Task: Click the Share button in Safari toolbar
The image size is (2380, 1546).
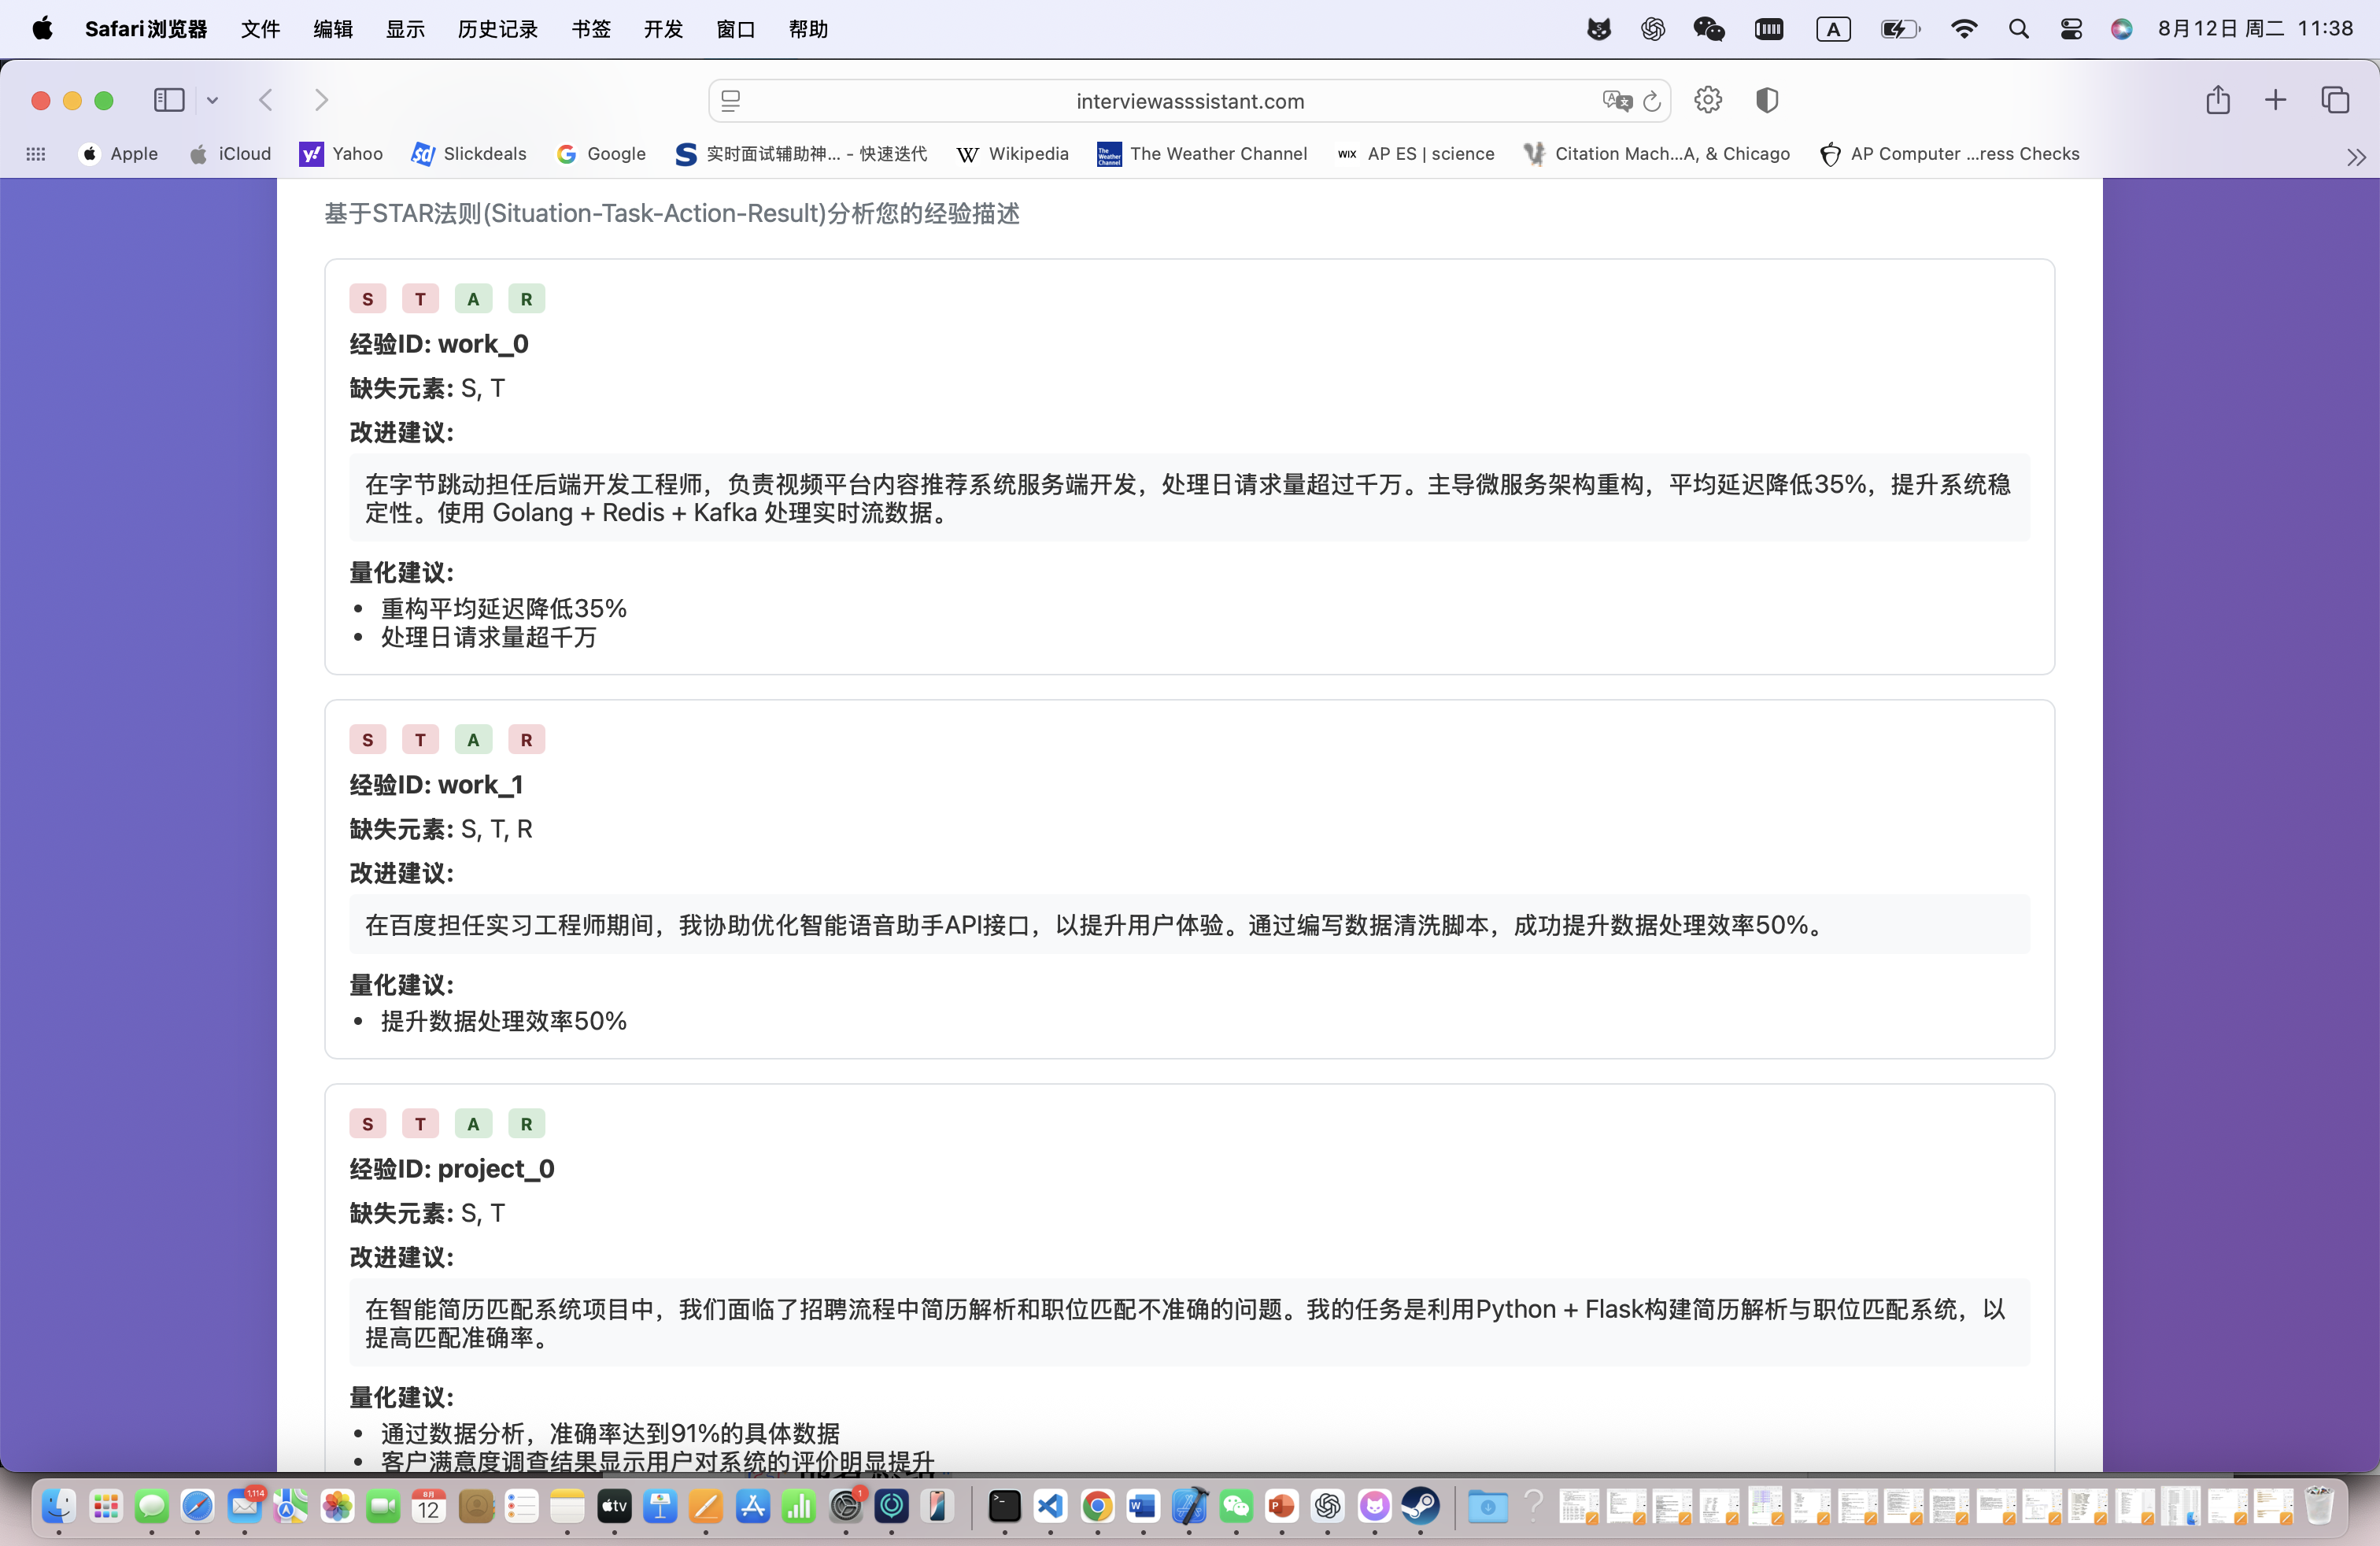Action: tap(2218, 100)
